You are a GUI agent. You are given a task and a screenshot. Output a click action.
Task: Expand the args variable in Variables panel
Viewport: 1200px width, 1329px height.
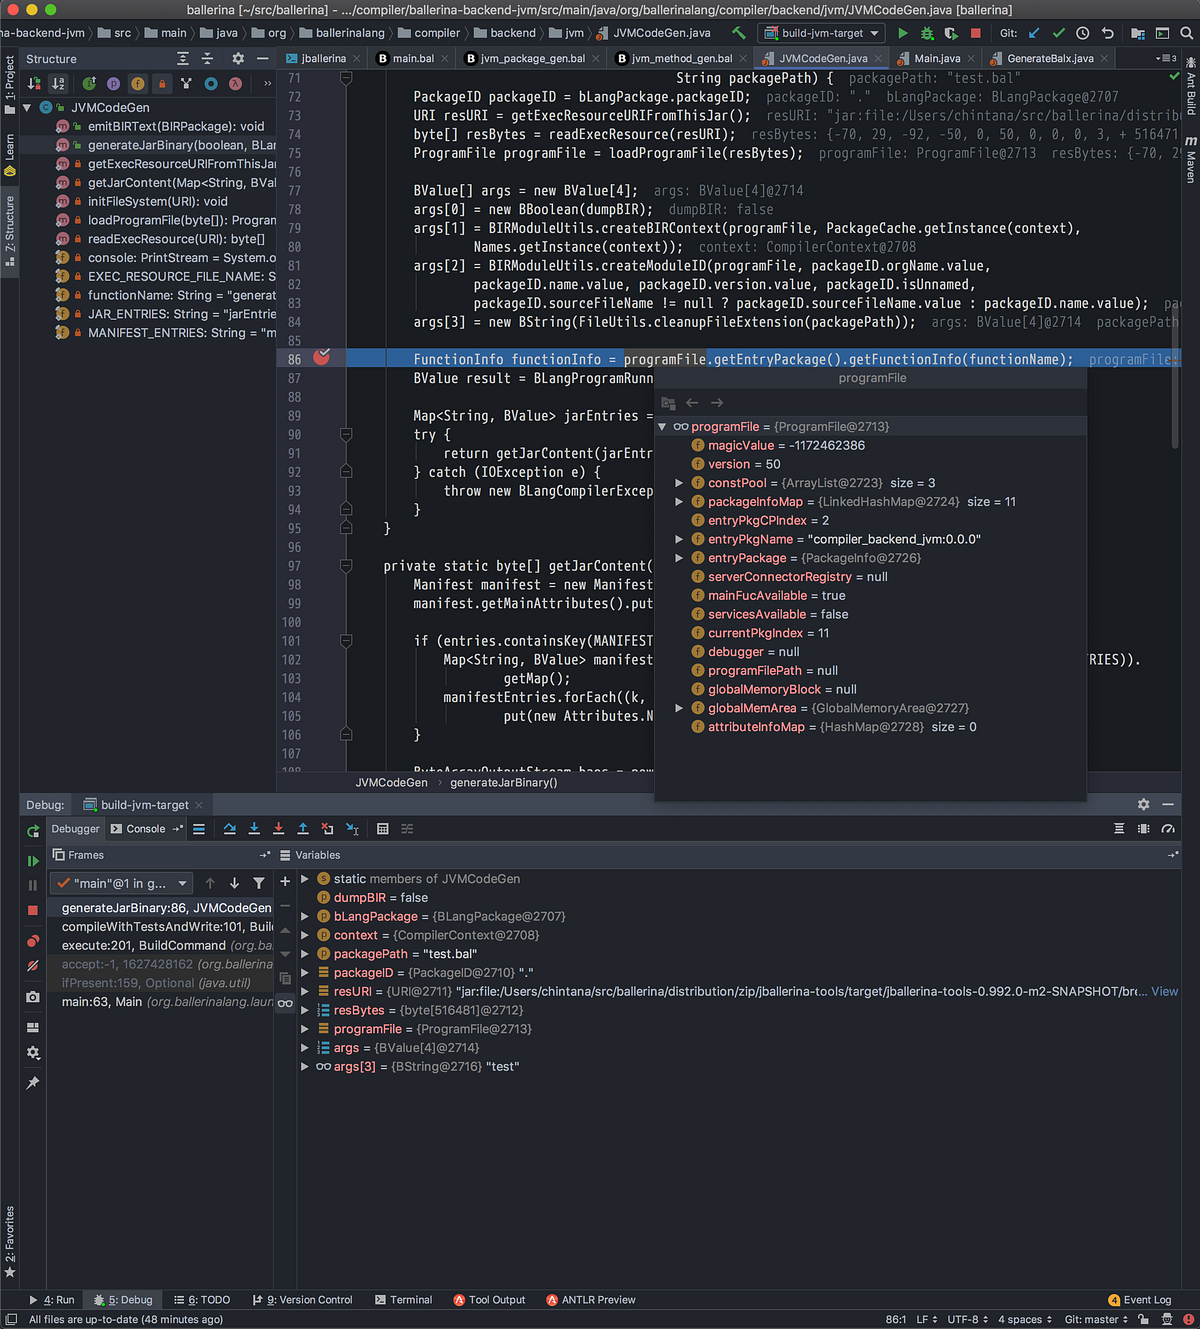click(x=304, y=1047)
